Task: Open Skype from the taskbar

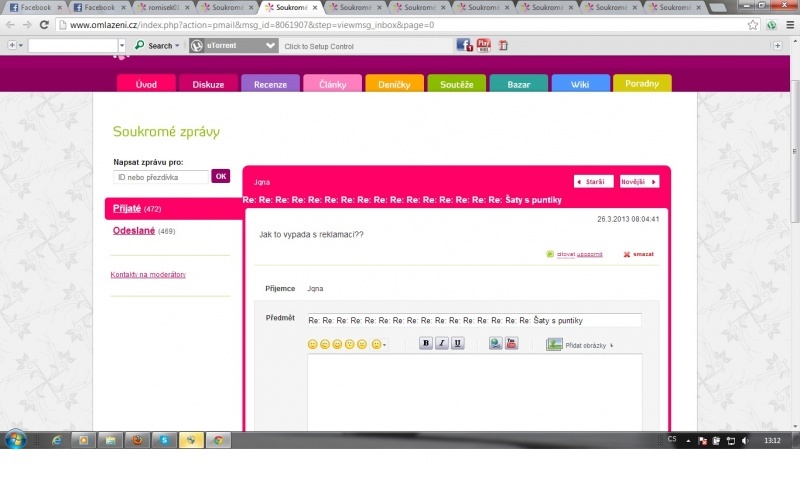Action: tap(163, 440)
